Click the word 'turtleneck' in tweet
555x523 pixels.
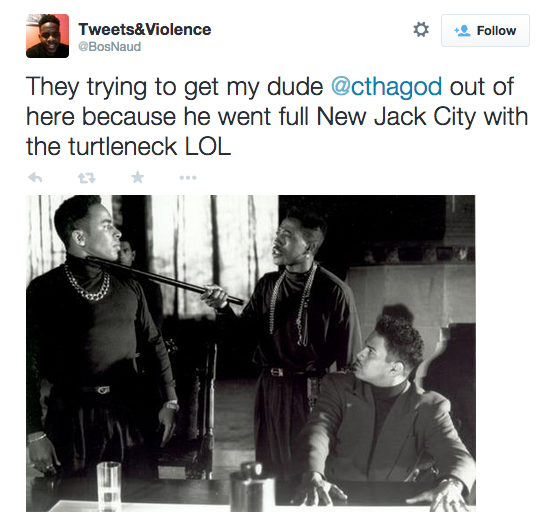123,146
